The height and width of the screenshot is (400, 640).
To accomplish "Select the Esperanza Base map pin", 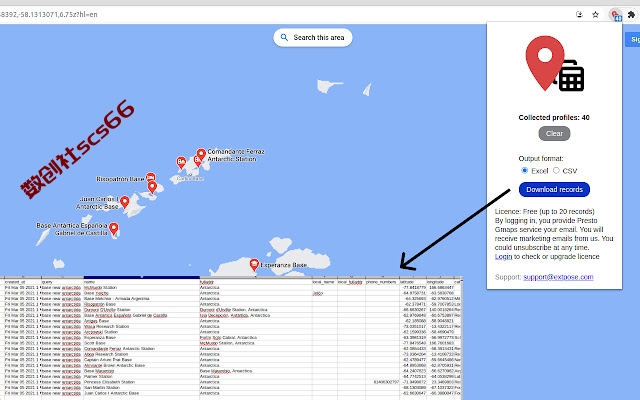I will pyautogui.click(x=254, y=265).
